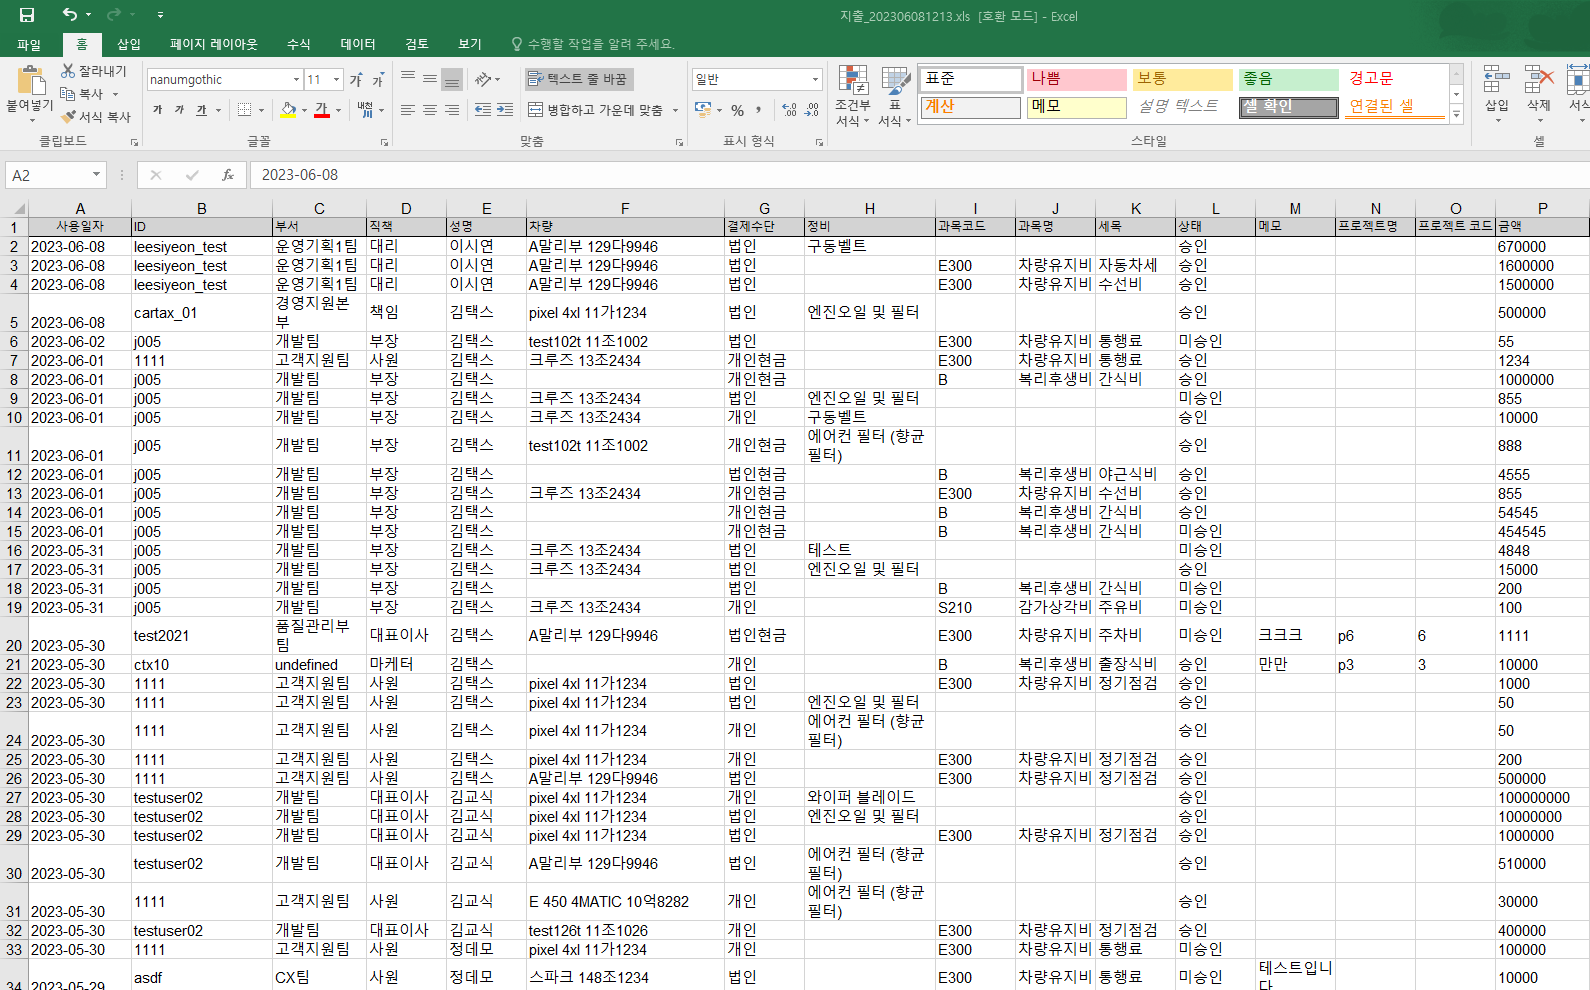The image size is (1590, 990).
Task: Click the Paste (붙여넣기) clipboard icon
Action: tap(31, 80)
